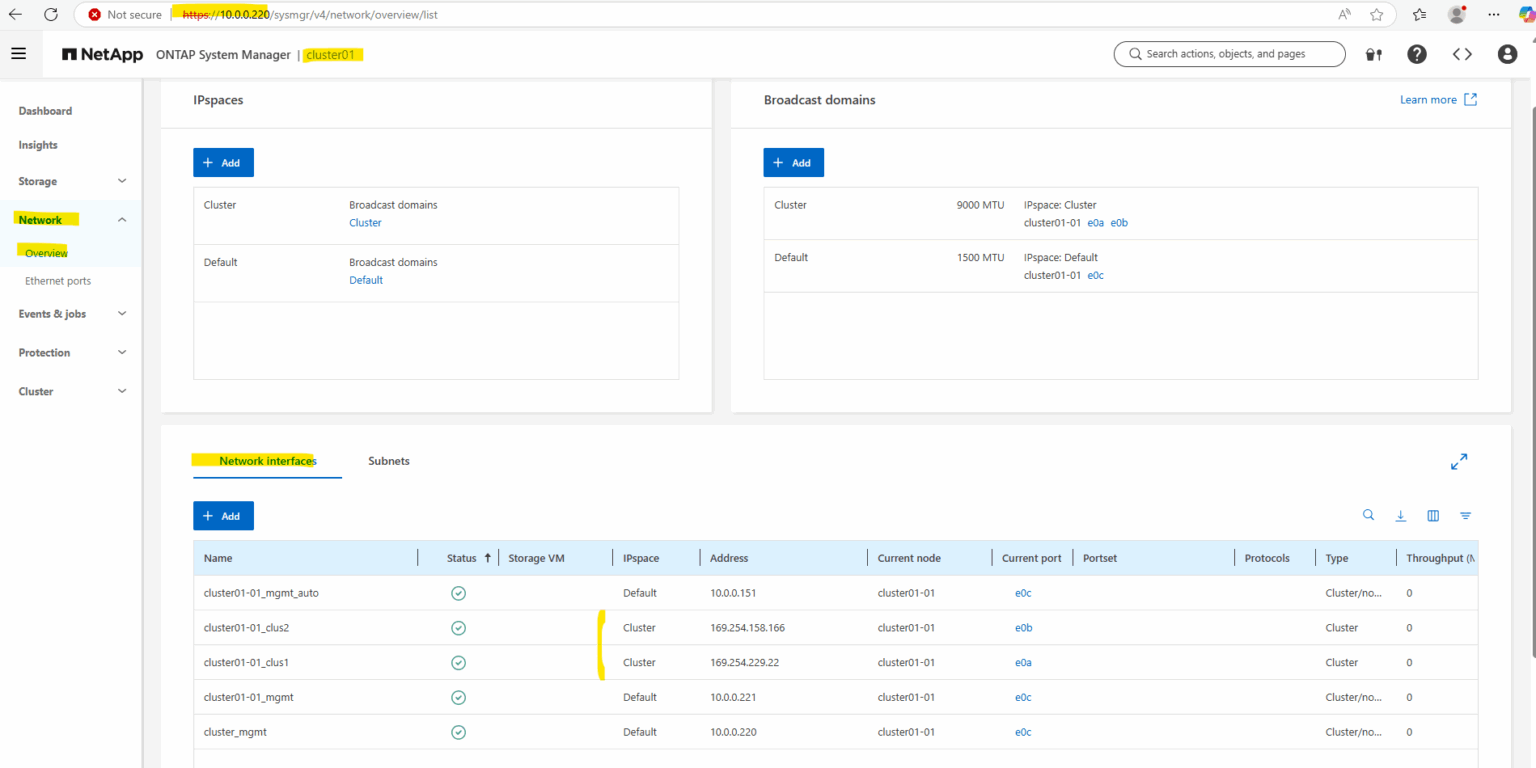Open the hamburger menu beside NetApp logo

pyautogui.click(x=19, y=53)
